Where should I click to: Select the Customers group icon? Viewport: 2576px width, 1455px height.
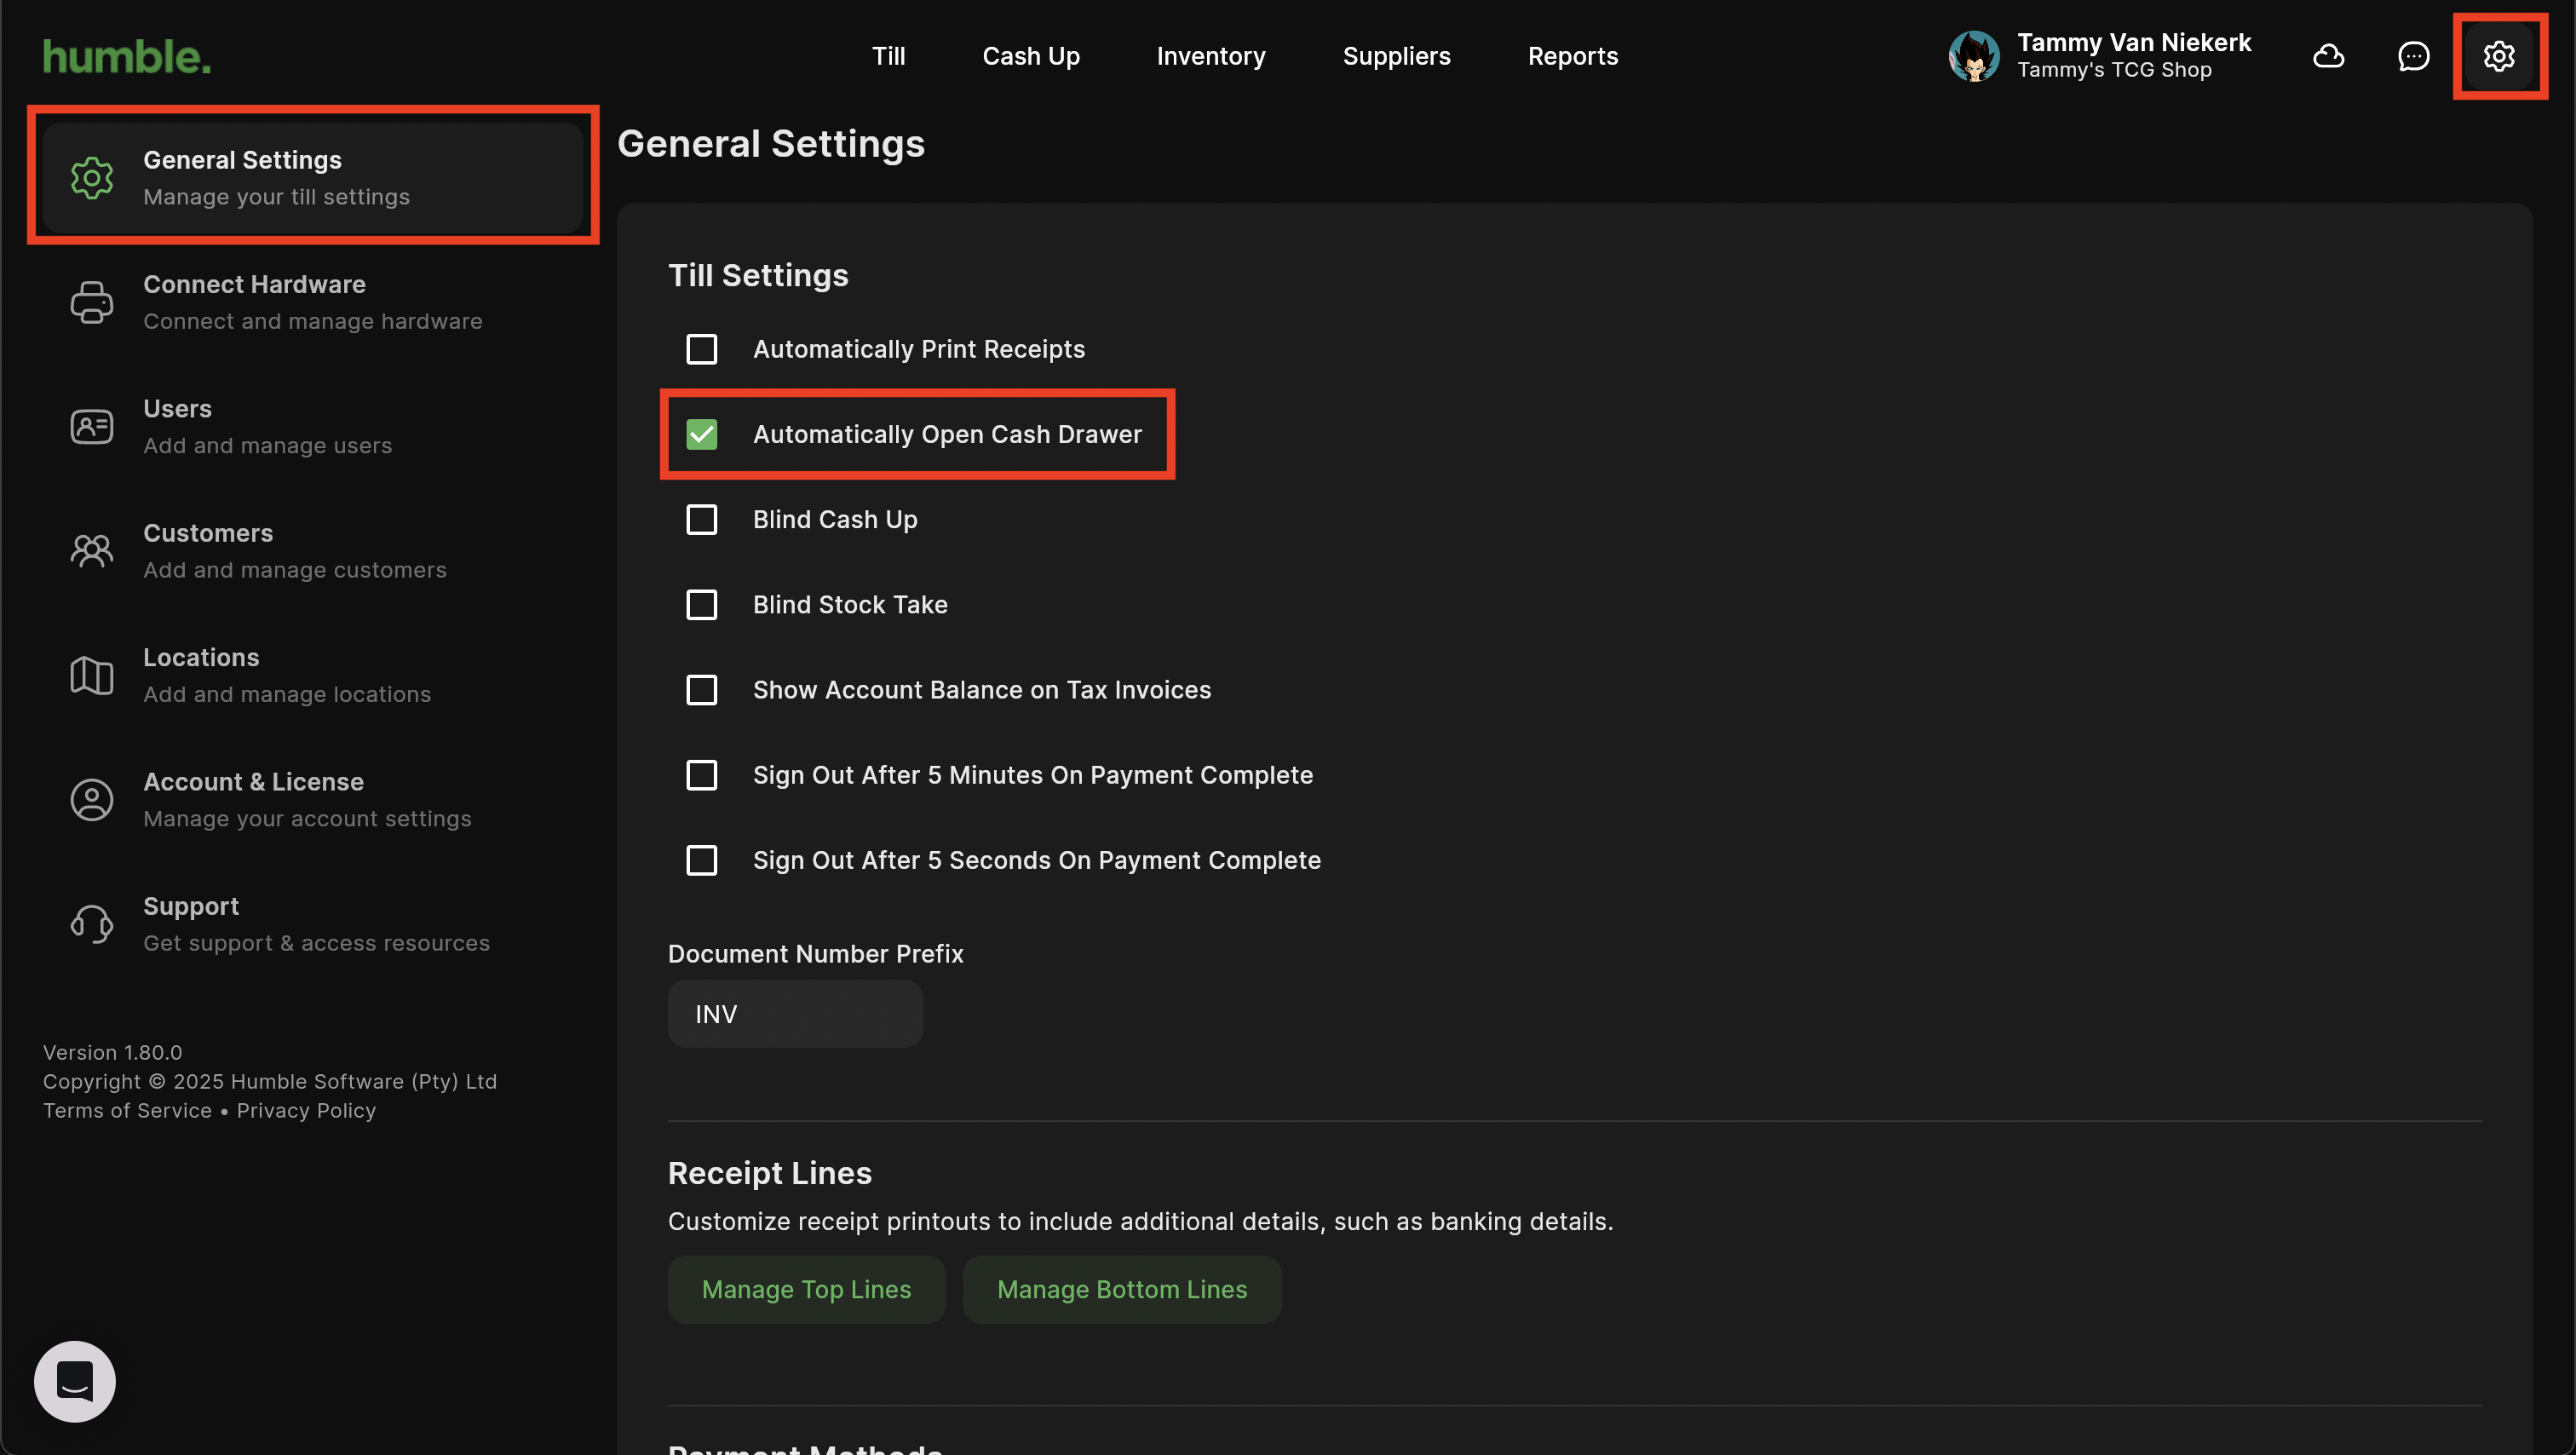91,551
